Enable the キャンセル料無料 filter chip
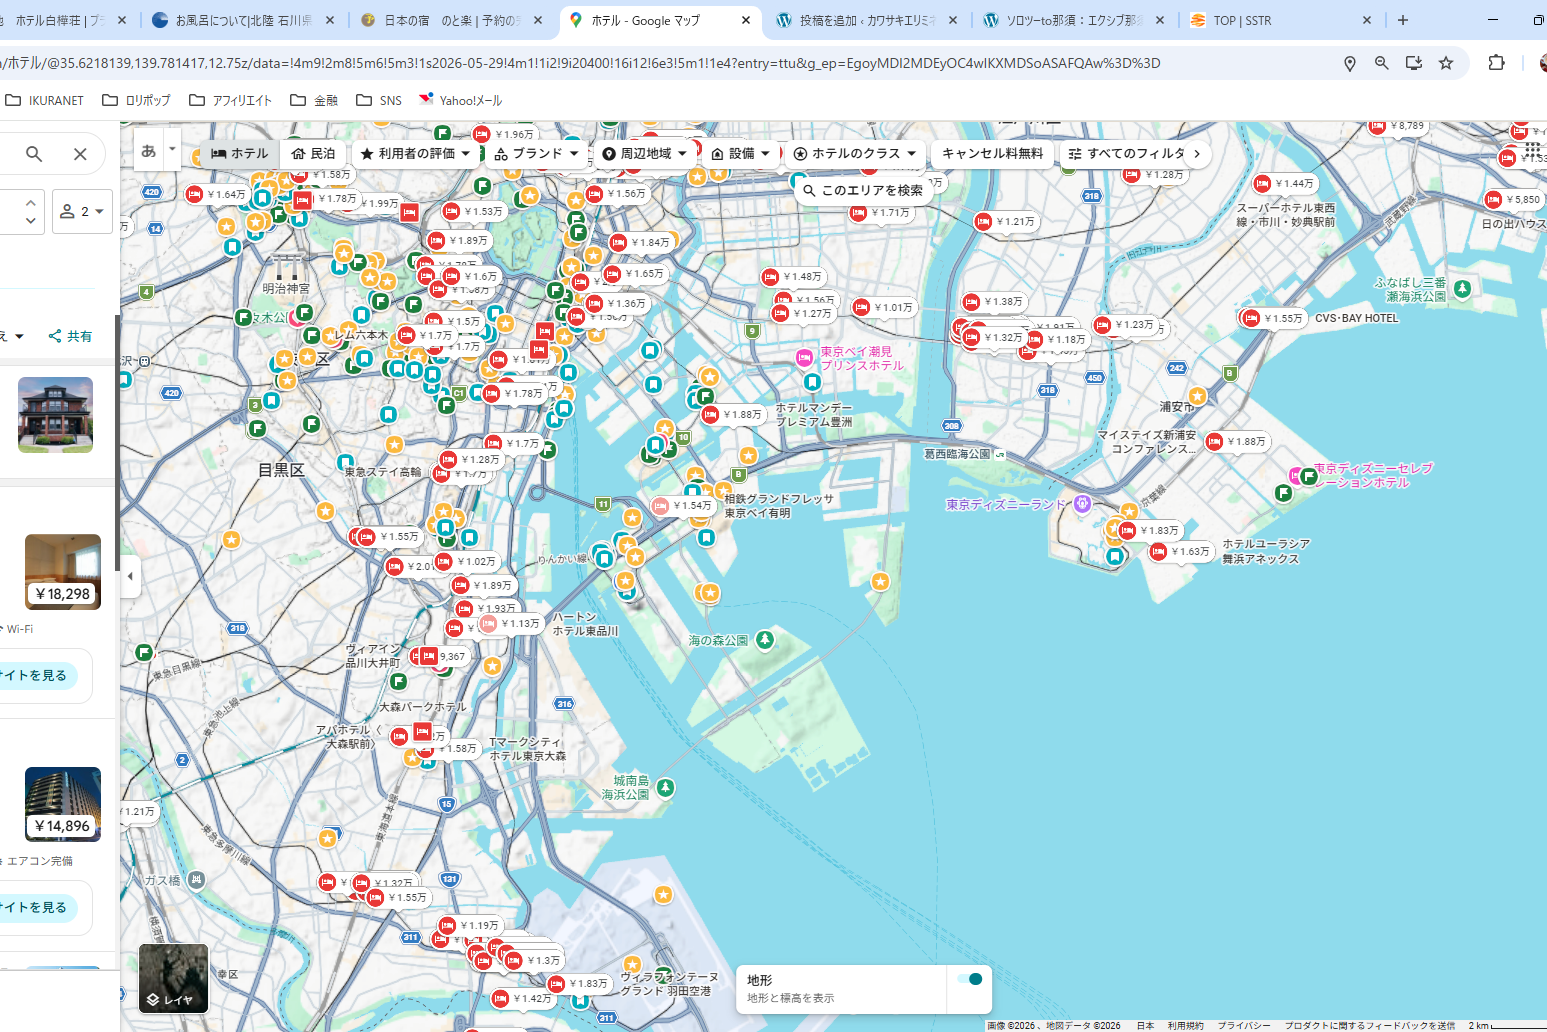This screenshot has height=1032, width=1547. coord(992,153)
